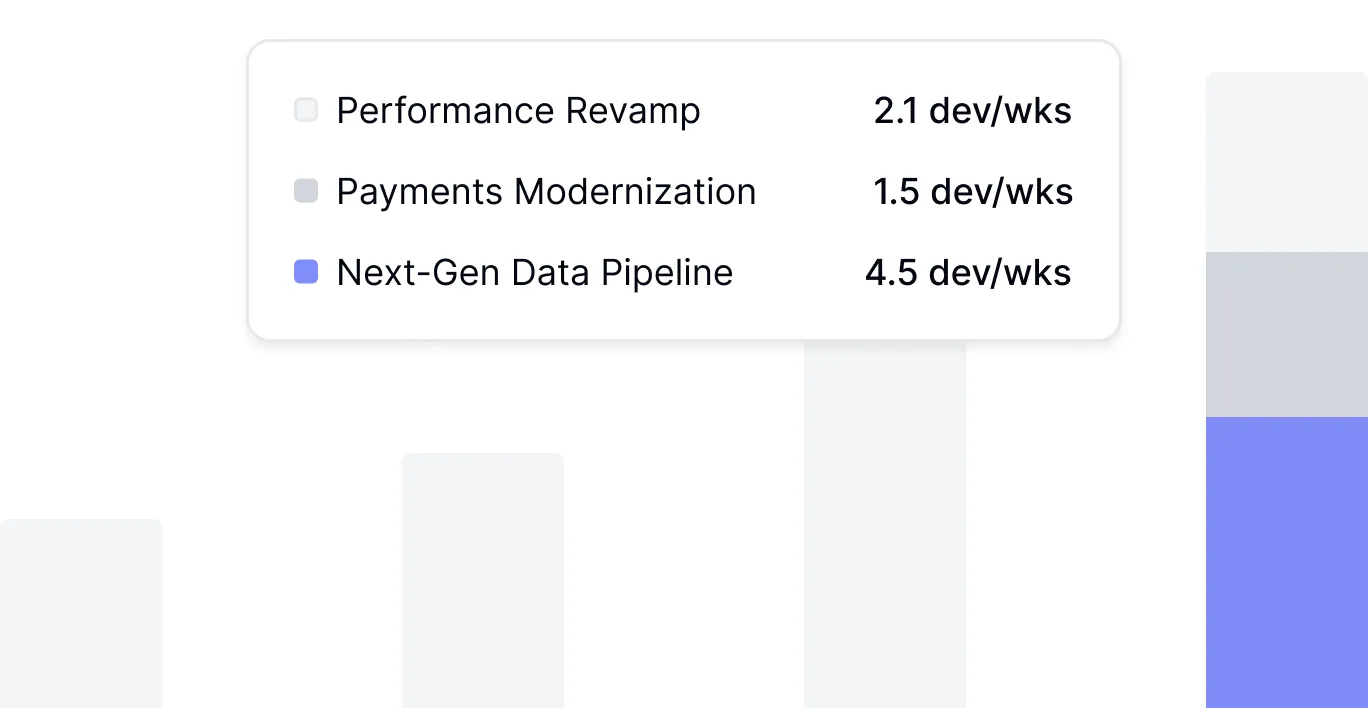The width and height of the screenshot is (1368, 708).
Task: Select the Next-Gen Data Pipeline label
Action: (x=535, y=272)
